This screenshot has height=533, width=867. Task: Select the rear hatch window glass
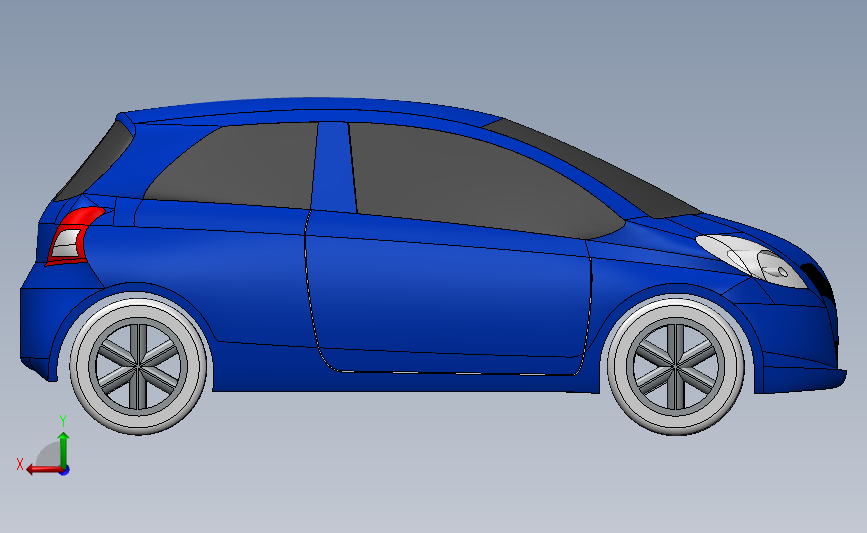[94, 161]
